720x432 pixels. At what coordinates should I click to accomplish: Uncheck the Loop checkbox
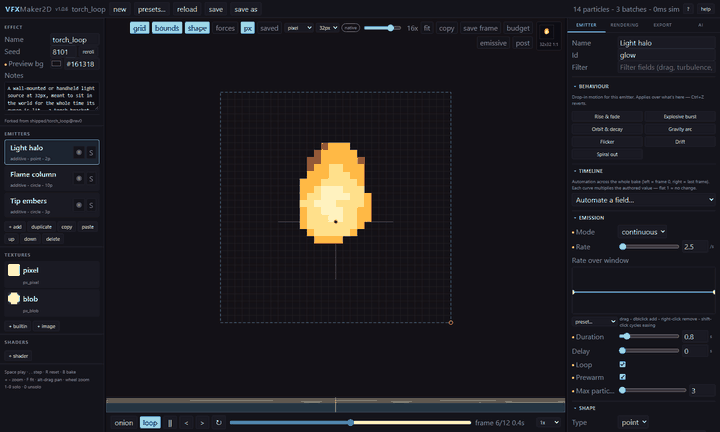tap(623, 365)
